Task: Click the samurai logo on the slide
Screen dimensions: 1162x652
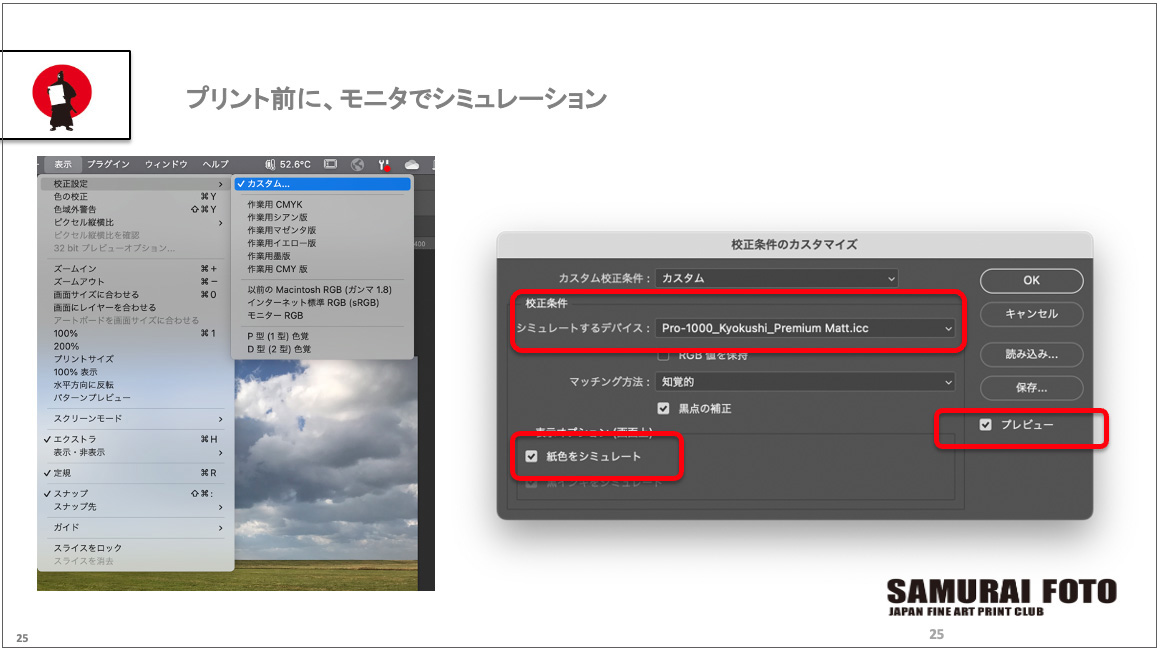Action: point(62,96)
